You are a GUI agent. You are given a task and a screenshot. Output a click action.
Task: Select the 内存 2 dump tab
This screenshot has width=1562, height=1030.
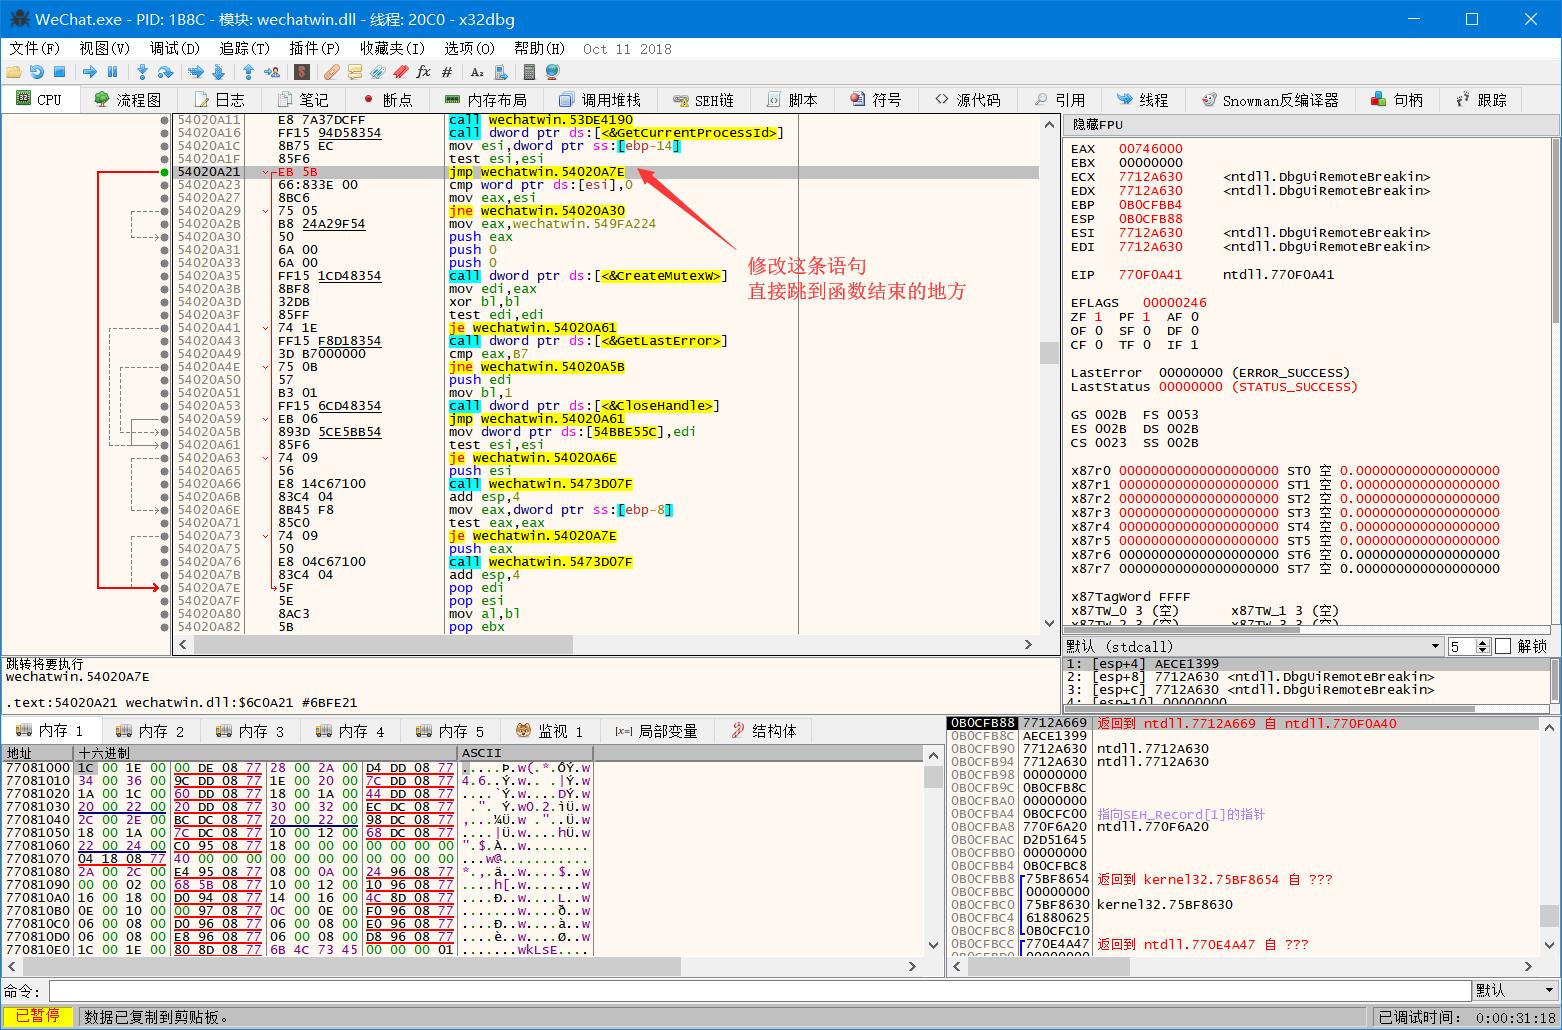pos(151,731)
